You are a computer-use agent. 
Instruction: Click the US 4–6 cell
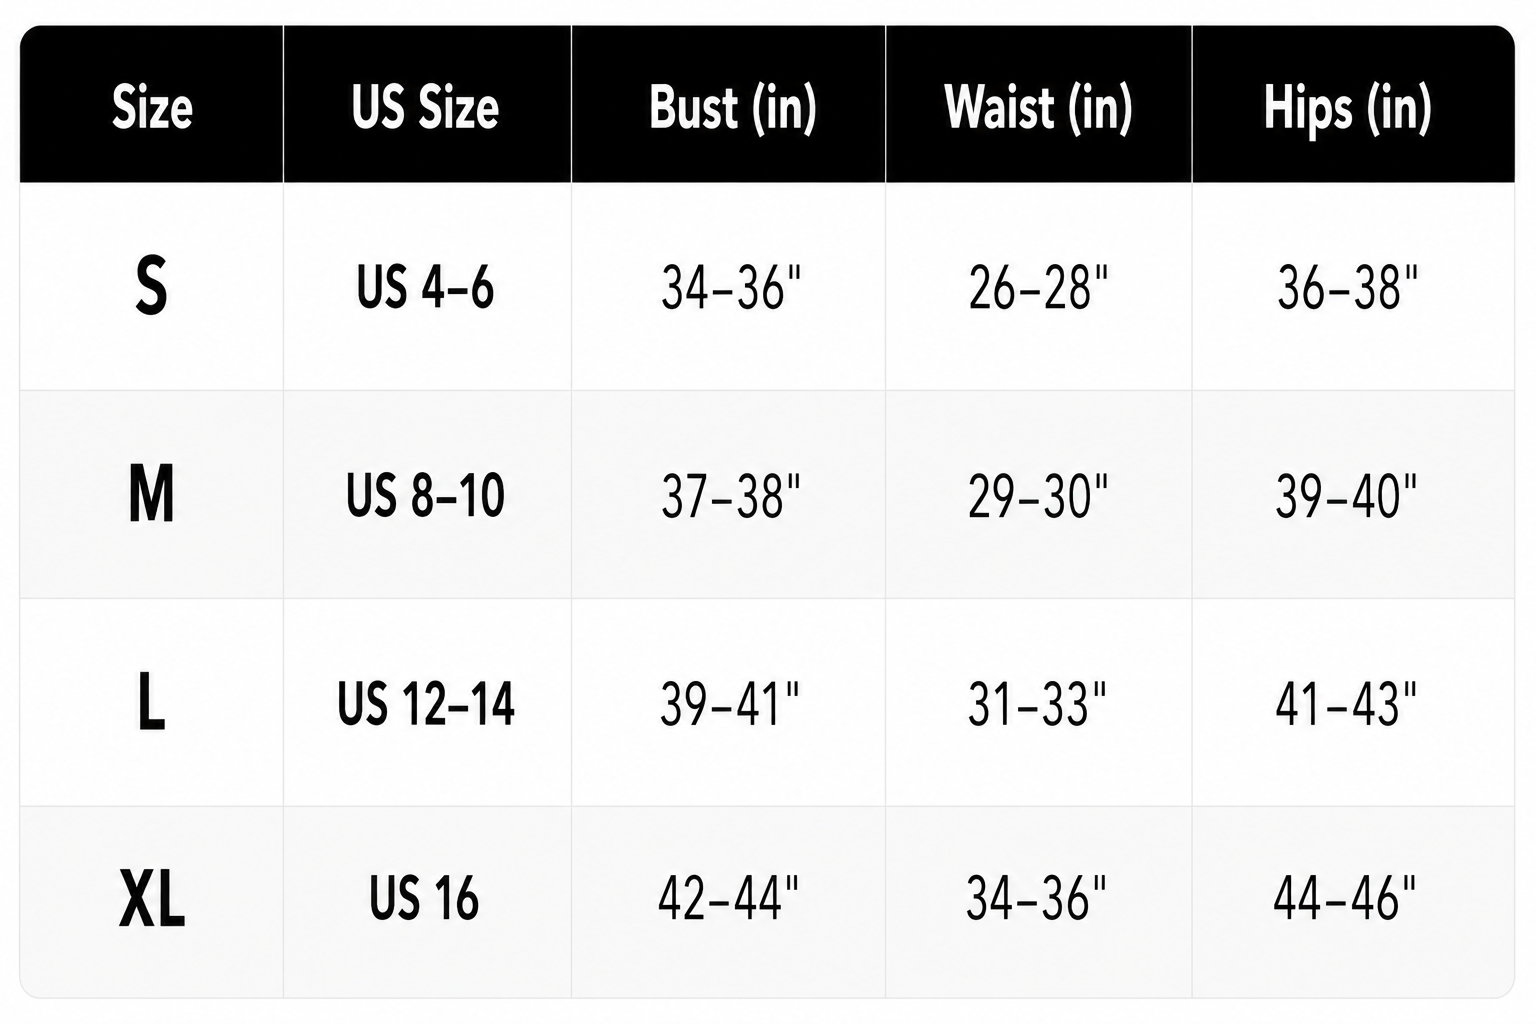pyautogui.click(x=427, y=287)
